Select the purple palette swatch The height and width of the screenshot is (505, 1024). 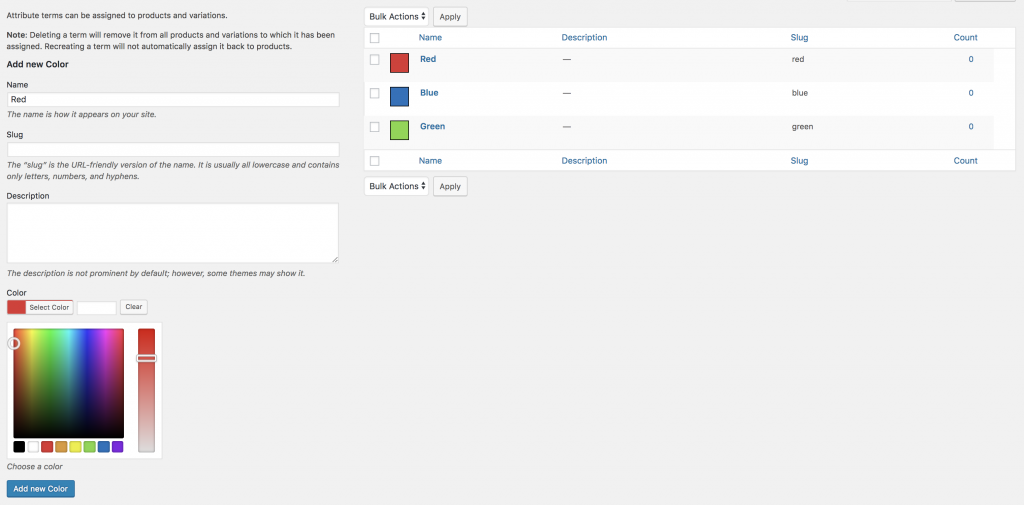117,447
